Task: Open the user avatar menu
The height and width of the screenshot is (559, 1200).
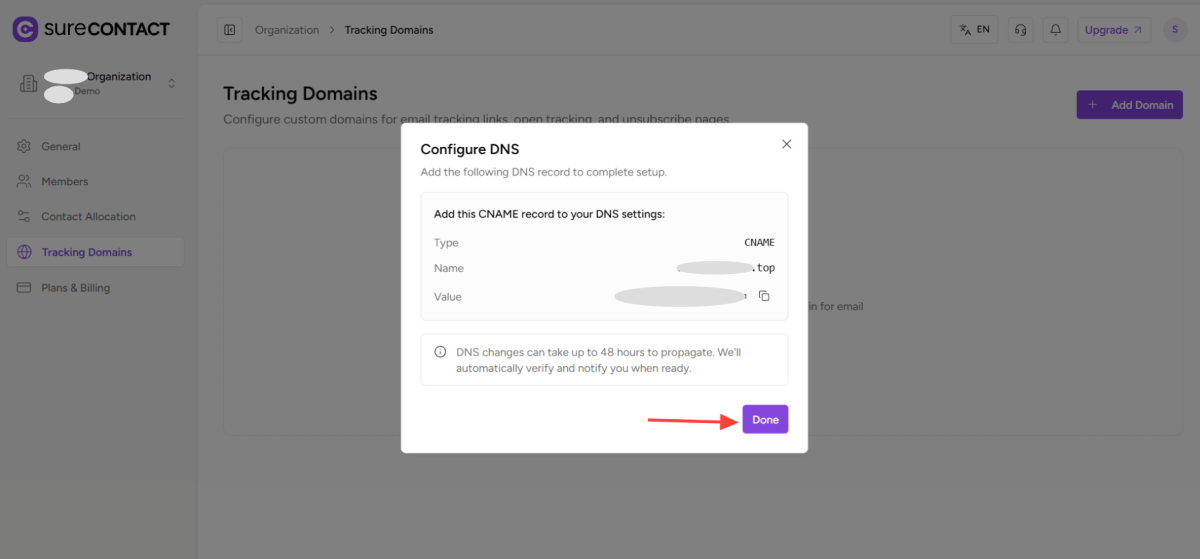Action: (x=1174, y=30)
